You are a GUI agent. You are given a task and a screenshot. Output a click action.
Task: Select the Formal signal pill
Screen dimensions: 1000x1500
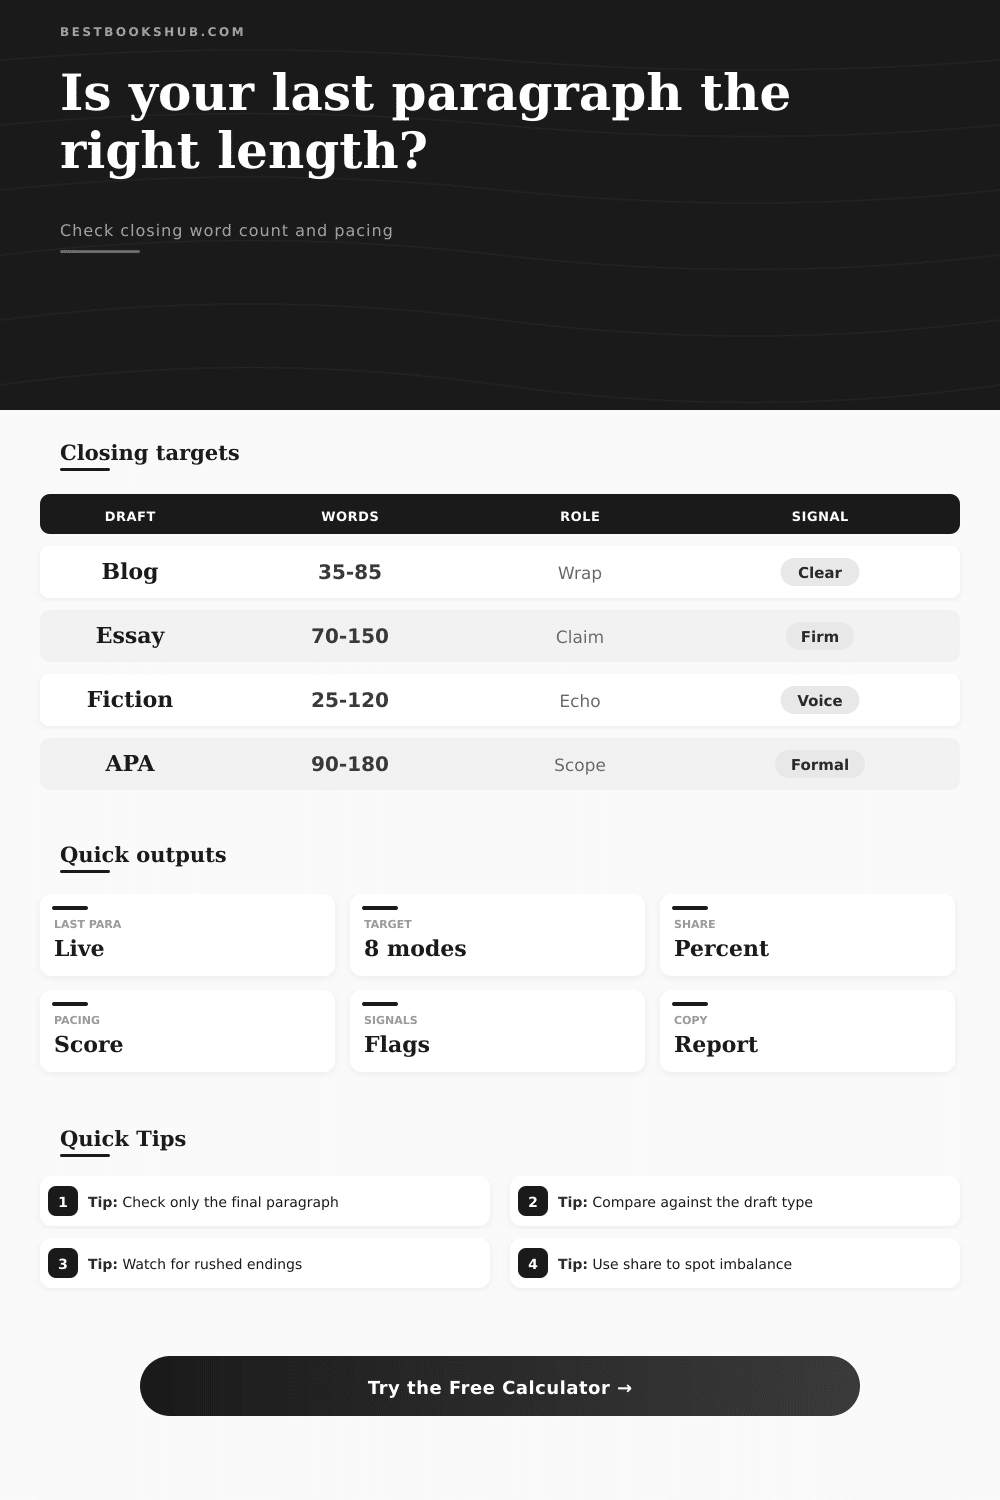pos(820,764)
